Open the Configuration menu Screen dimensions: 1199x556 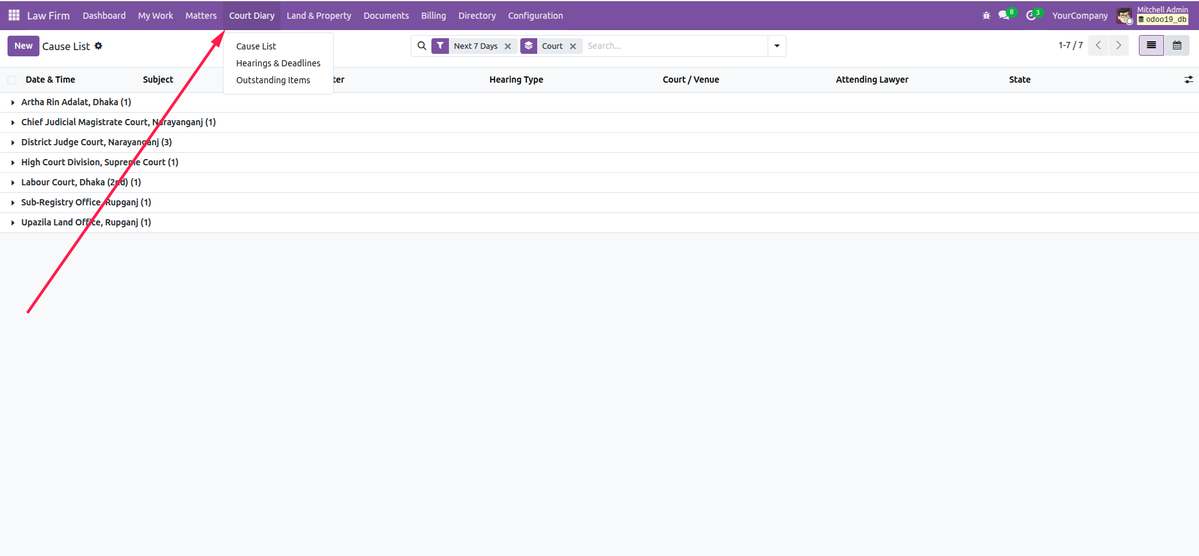tap(535, 15)
